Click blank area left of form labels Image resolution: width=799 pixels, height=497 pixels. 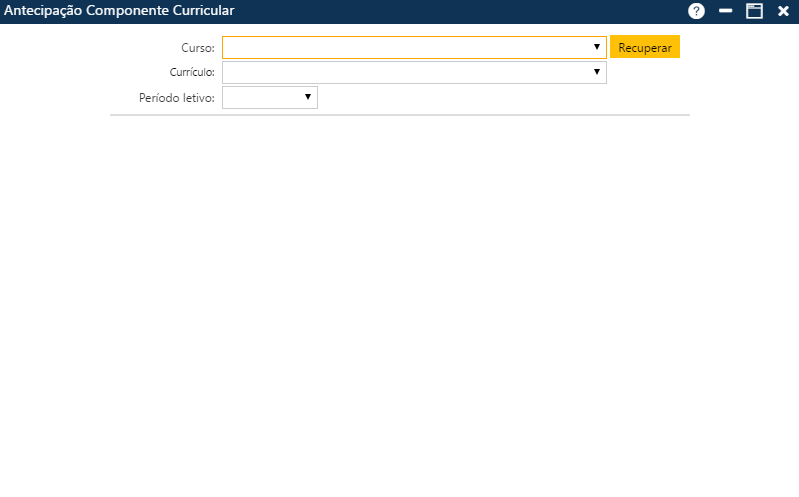[x=60, y=72]
